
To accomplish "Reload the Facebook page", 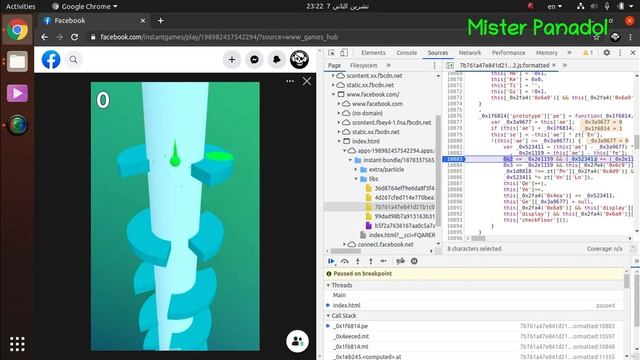I will click(74, 37).
